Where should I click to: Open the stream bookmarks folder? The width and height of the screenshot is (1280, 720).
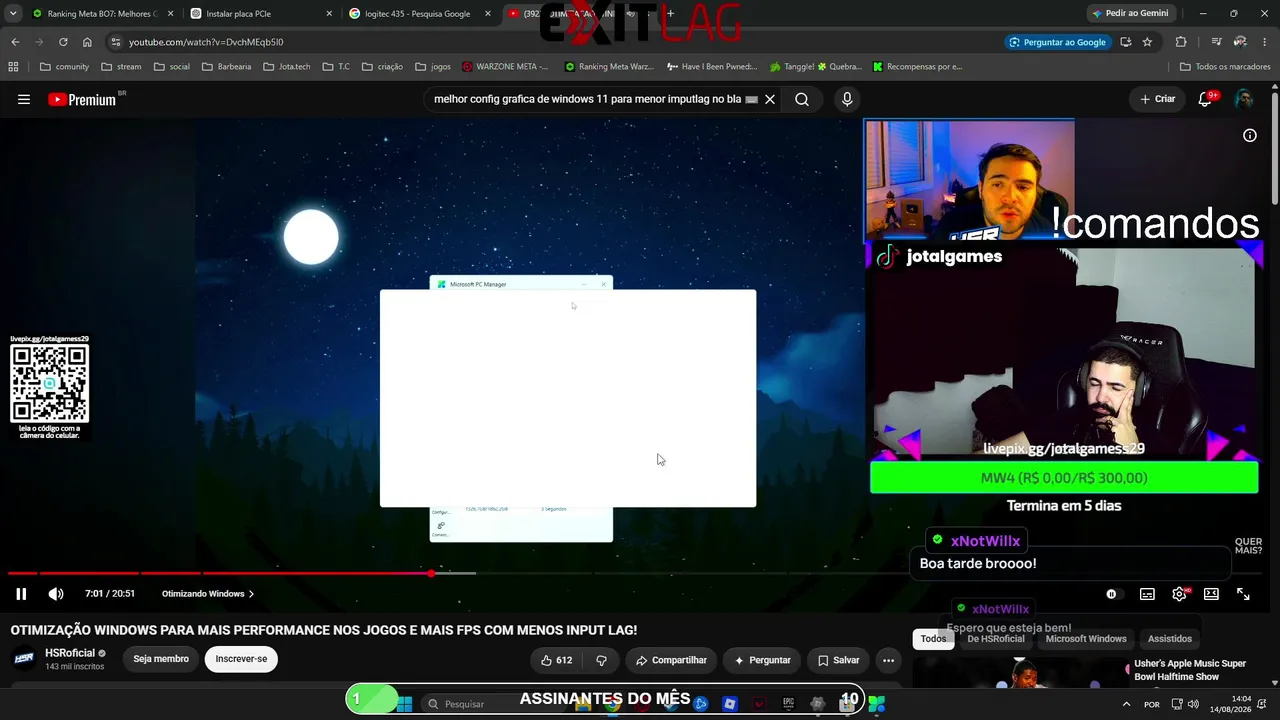tap(121, 67)
